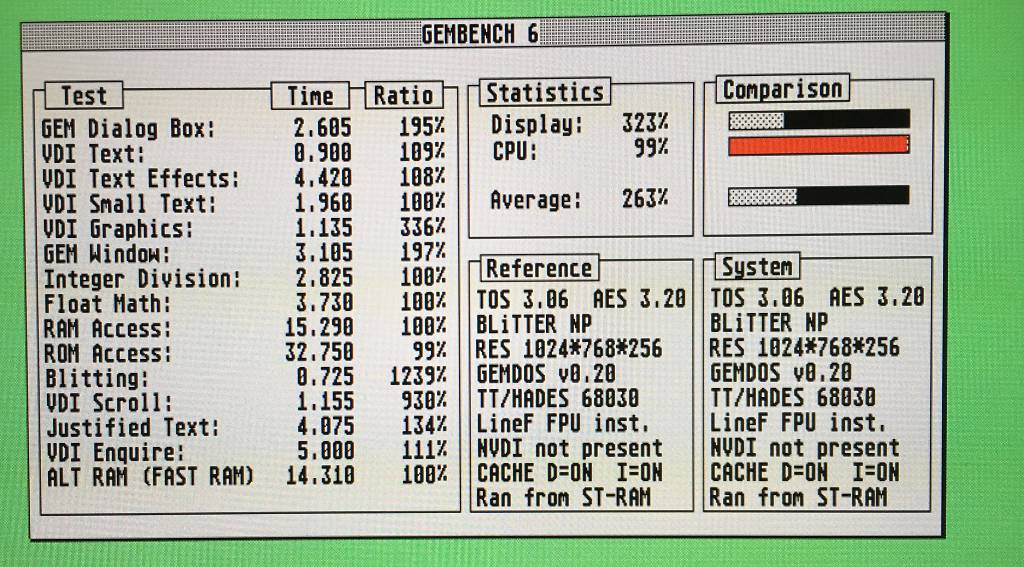Click the Comparison panel label
This screenshot has height=567, width=1024.
pos(782,89)
